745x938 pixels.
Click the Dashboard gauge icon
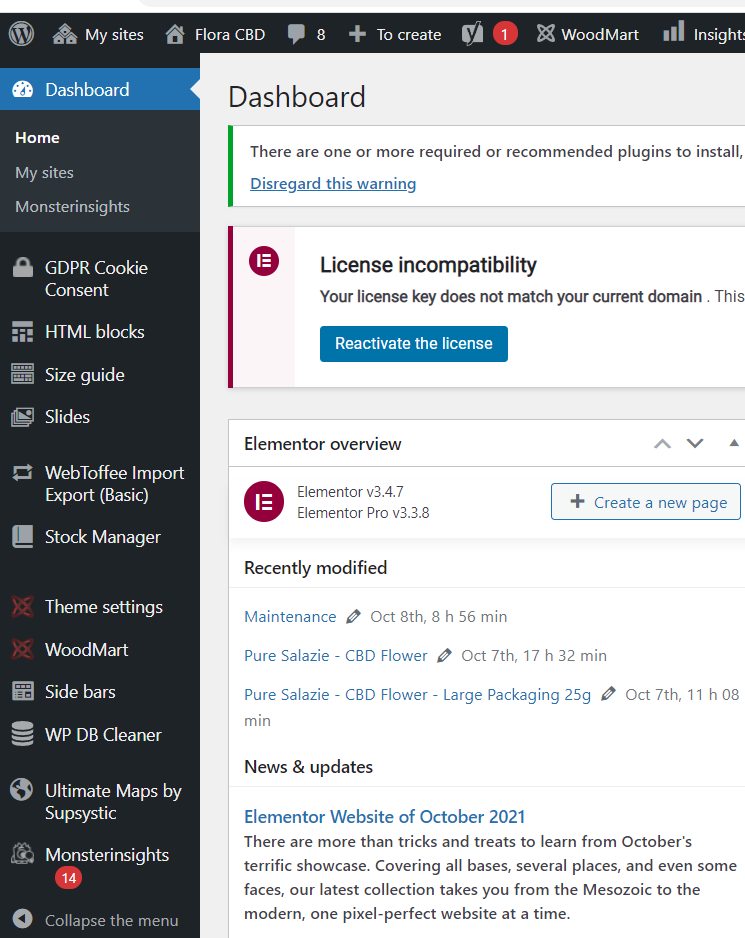(23, 89)
